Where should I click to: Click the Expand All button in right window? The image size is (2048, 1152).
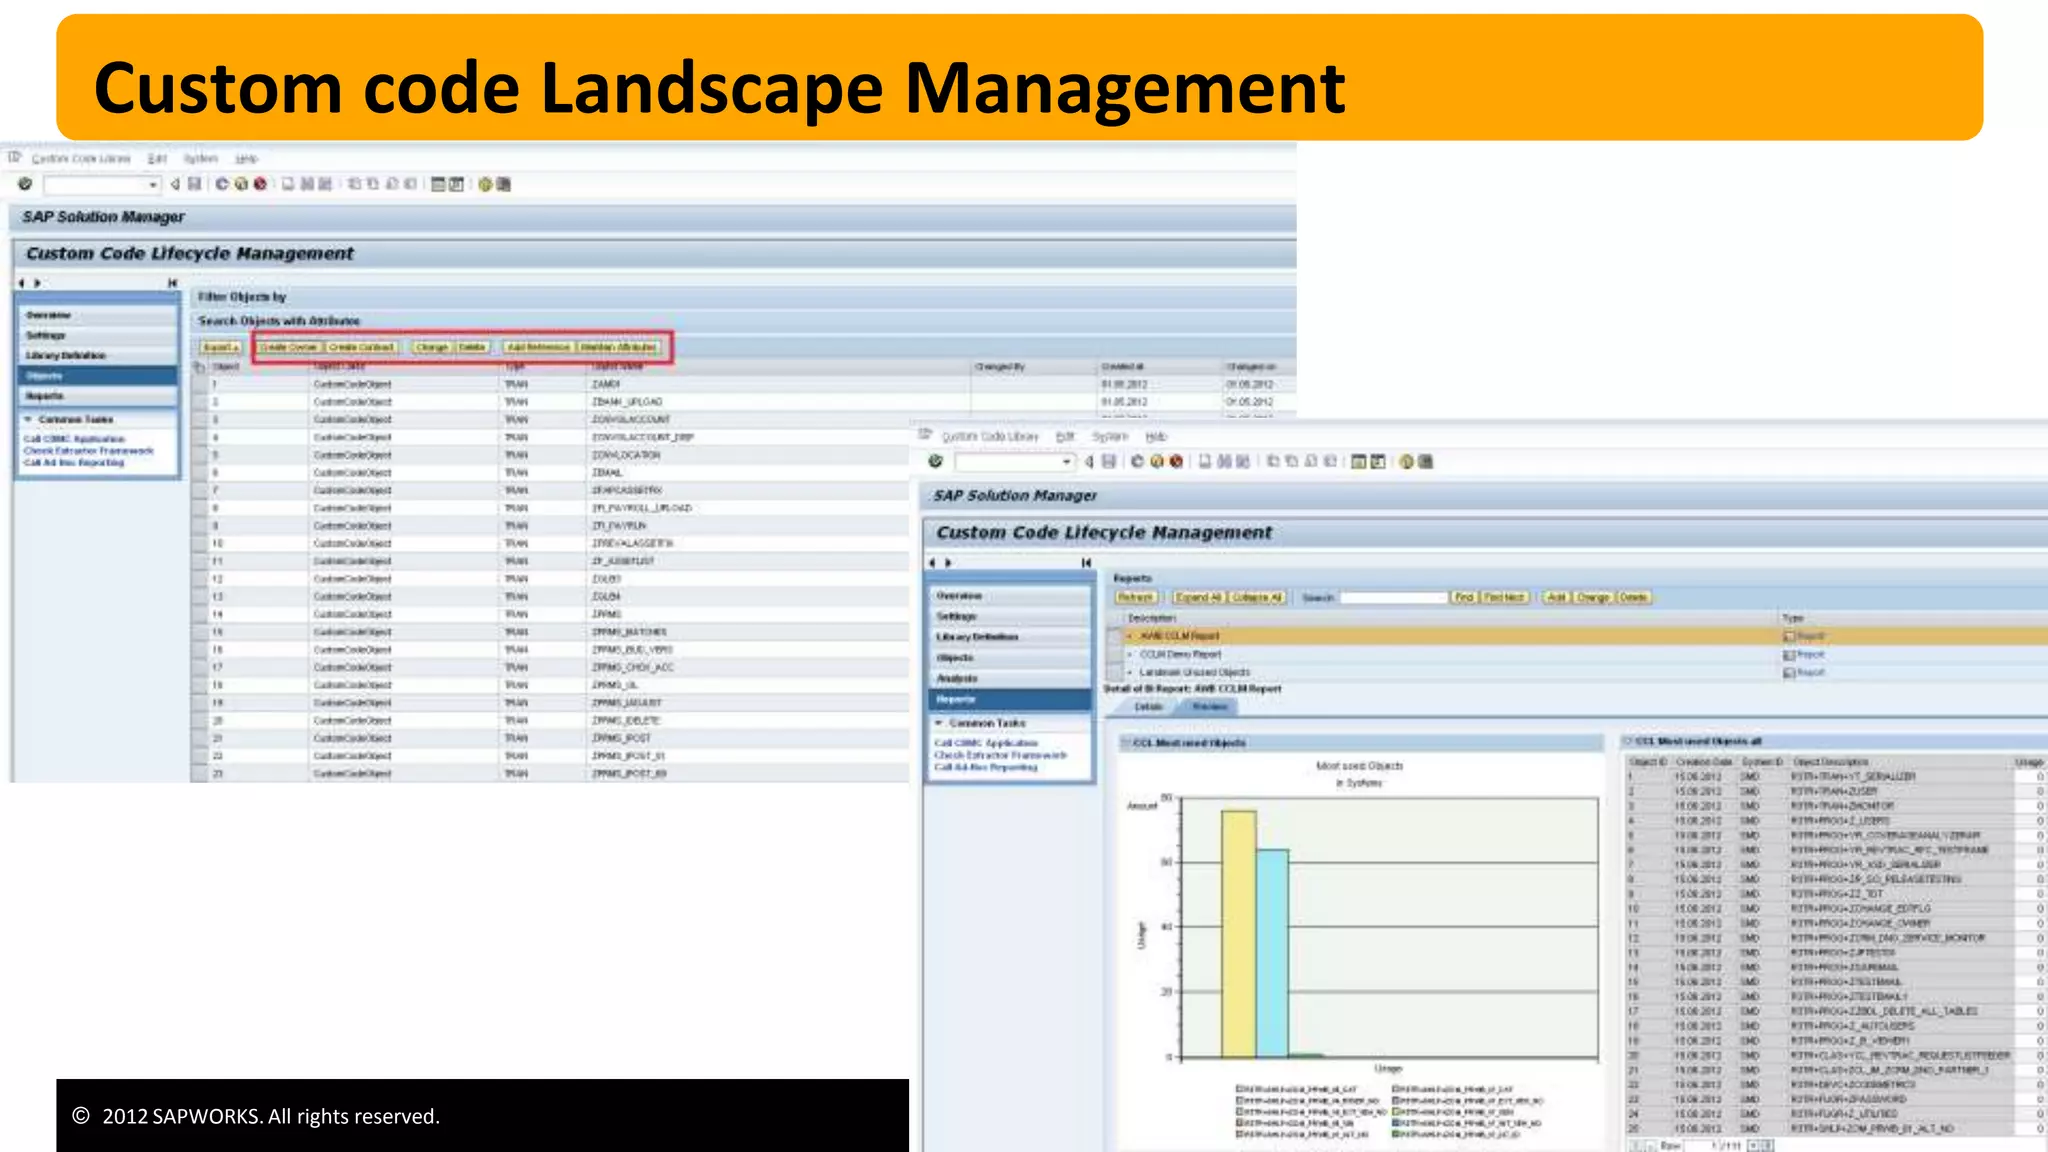1198,597
